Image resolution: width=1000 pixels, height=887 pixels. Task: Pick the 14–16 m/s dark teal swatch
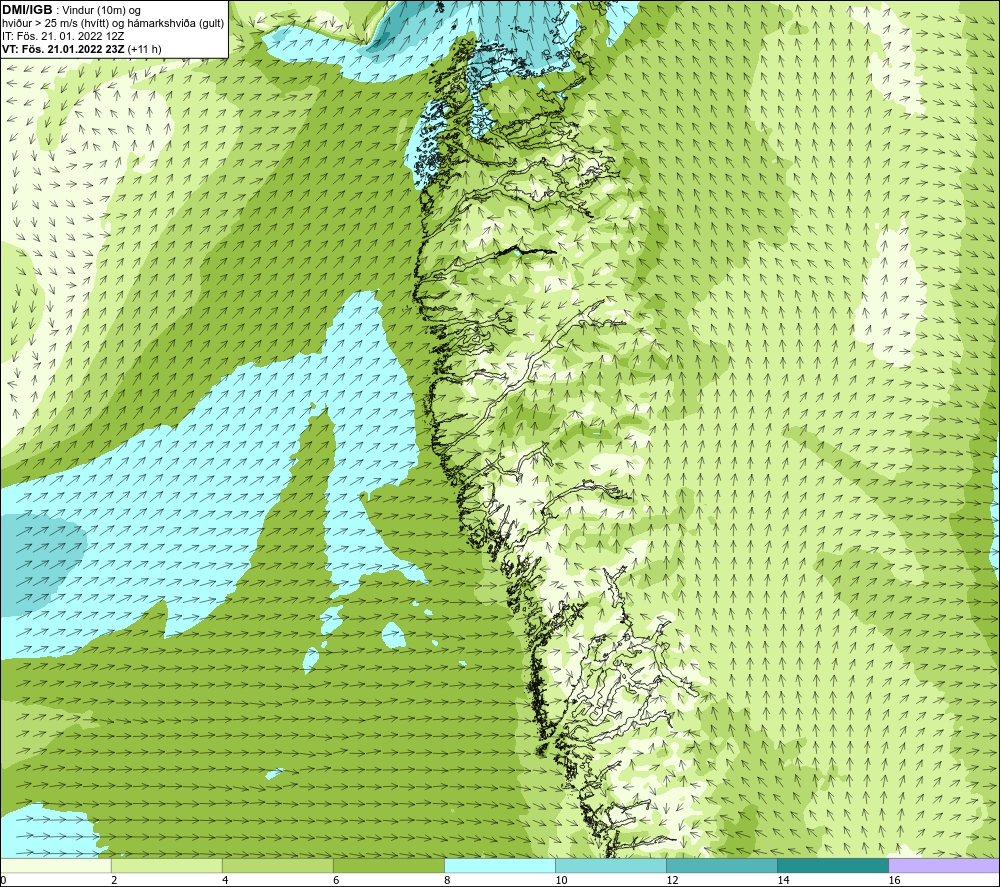point(832,865)
